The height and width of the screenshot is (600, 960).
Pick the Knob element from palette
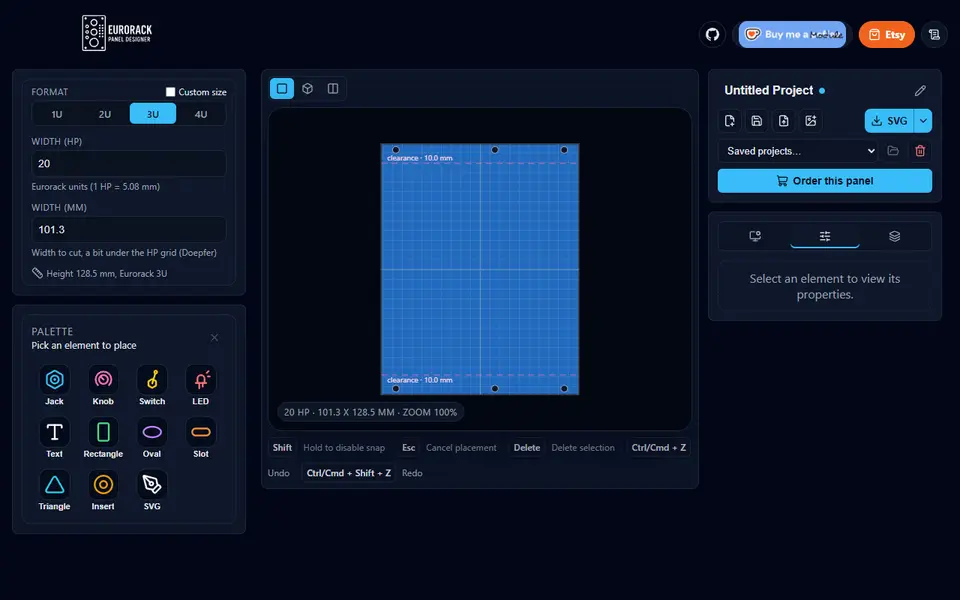point(103,386)
